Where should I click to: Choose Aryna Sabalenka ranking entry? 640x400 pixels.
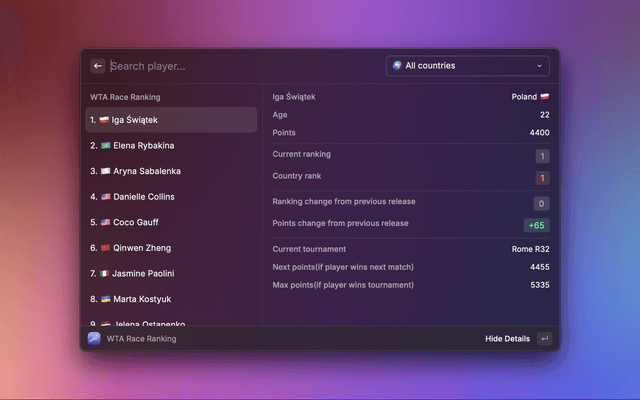pyautogui.click(x=171, y=171)
